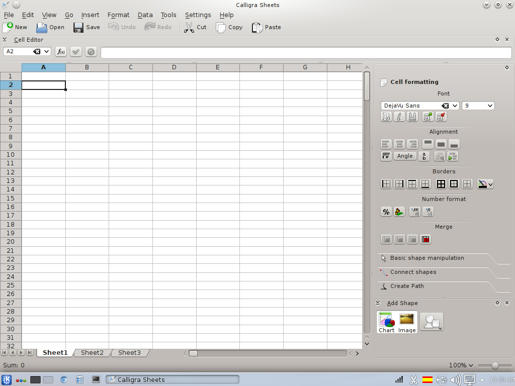Open KDE application launcher
515x386 pixels.
pos(6,379)
